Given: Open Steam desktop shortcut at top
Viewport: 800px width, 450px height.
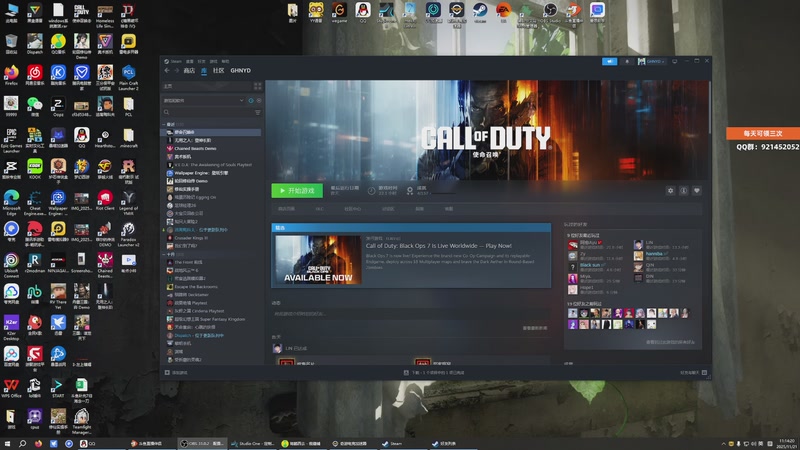Looking at the screenshot, I should pos(480,12).
